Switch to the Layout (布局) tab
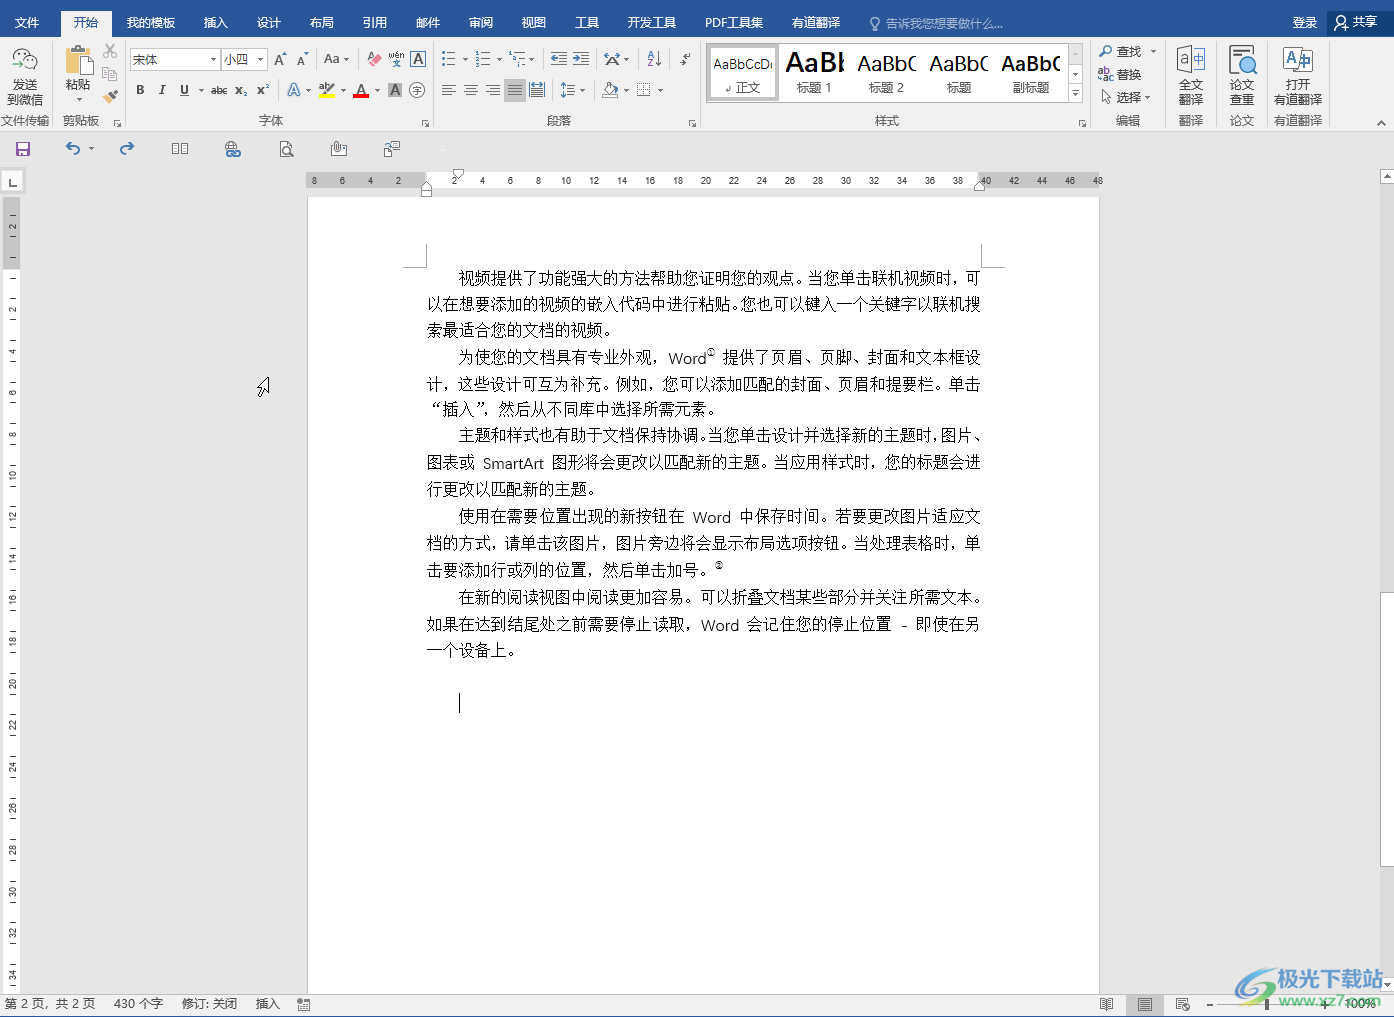Image resolution: width=1394 pixels, height=1017 pixels. tap(322, 22)
